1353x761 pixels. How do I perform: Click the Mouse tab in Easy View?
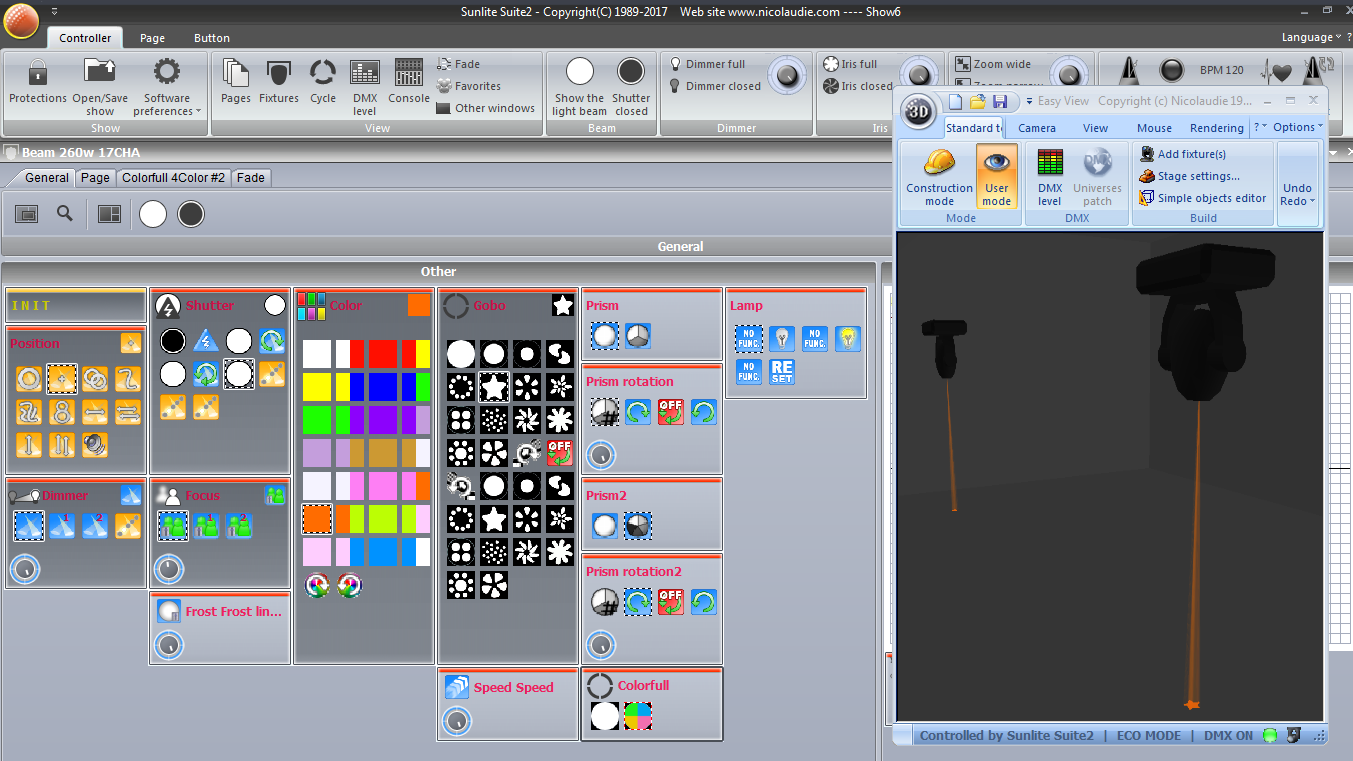[x=1154, y=128]
